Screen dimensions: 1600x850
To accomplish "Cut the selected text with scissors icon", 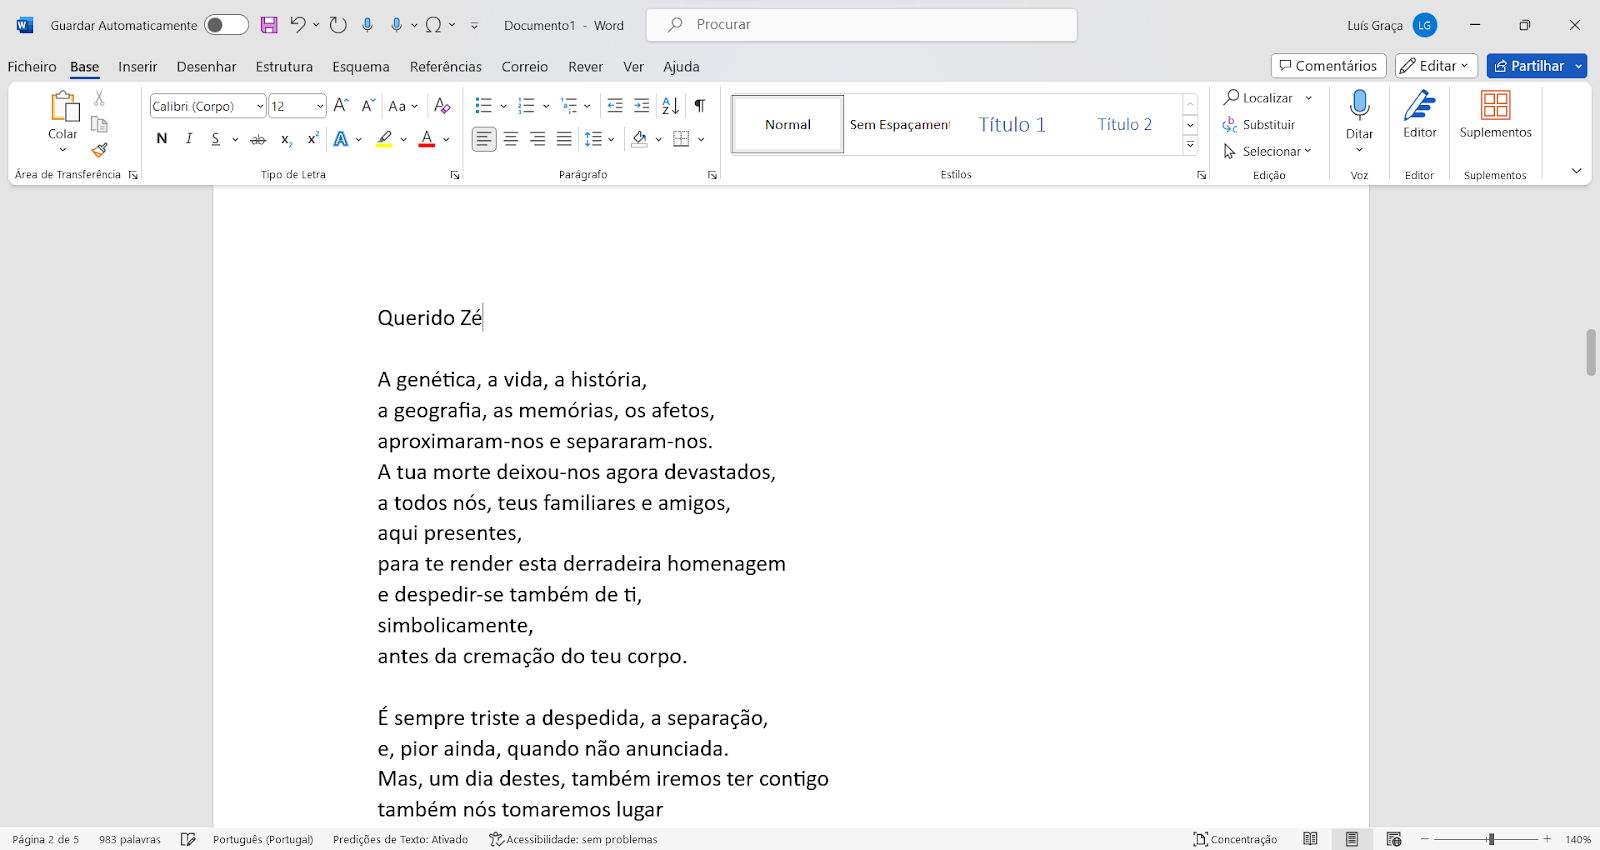I will (x=99, y=98).
